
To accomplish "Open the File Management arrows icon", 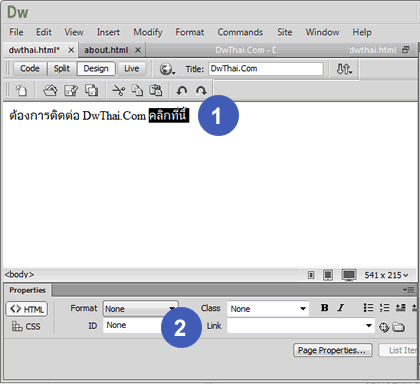I will tap(344, 69).
